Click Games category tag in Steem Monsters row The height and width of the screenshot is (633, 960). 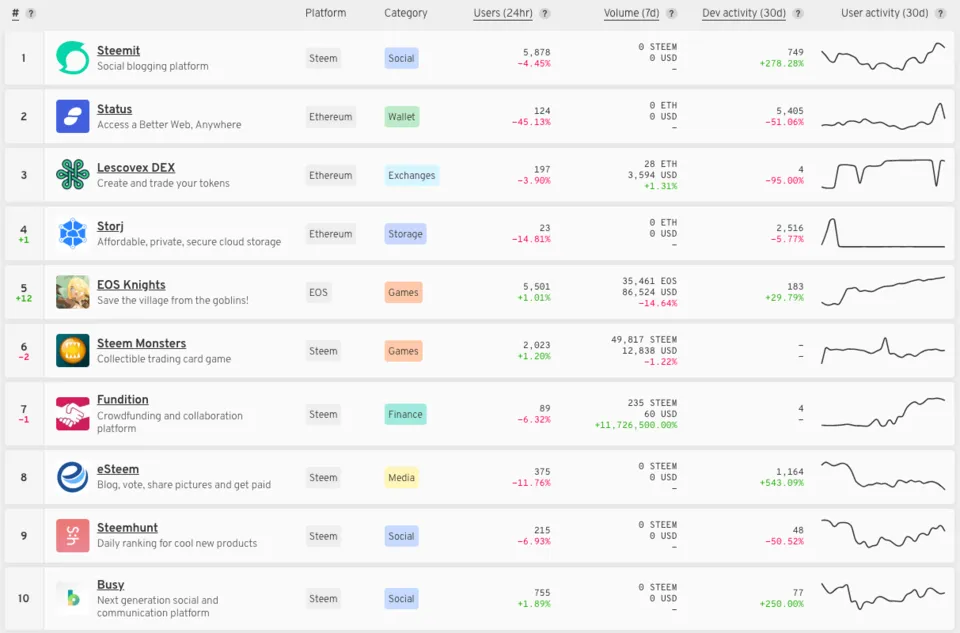click(403, 351)
